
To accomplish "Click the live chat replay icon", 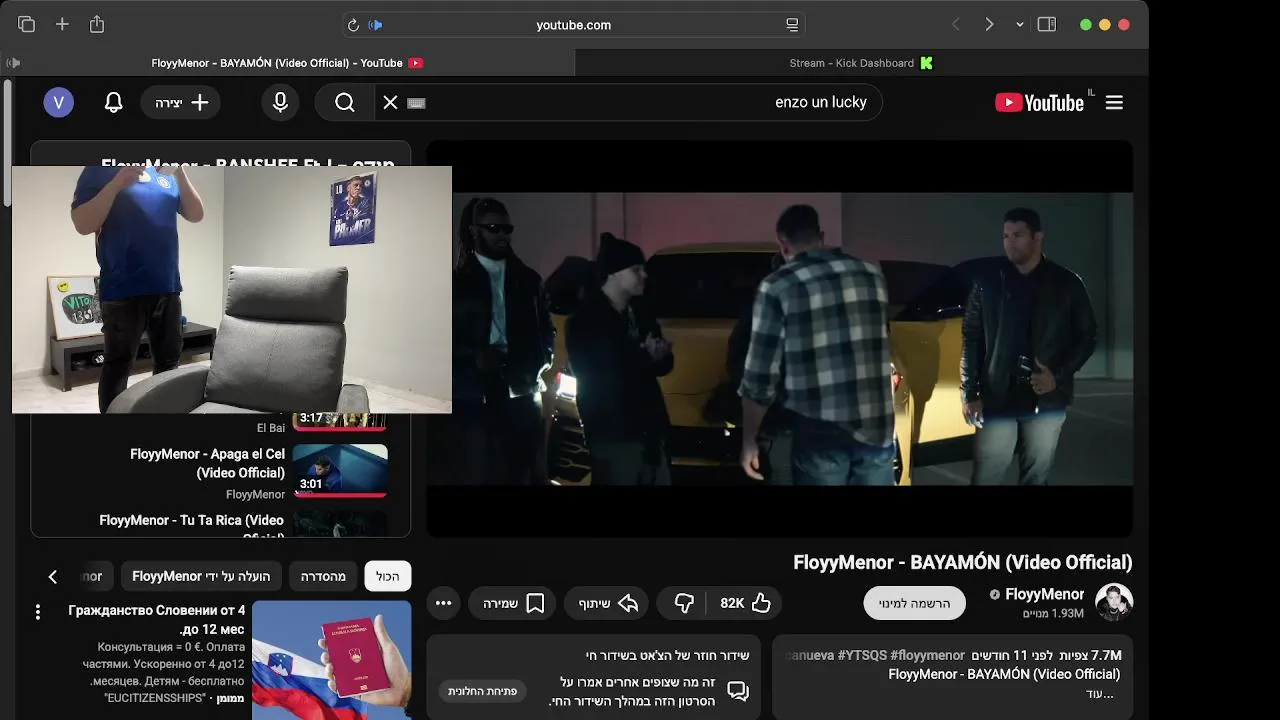I will pos(738,691).
